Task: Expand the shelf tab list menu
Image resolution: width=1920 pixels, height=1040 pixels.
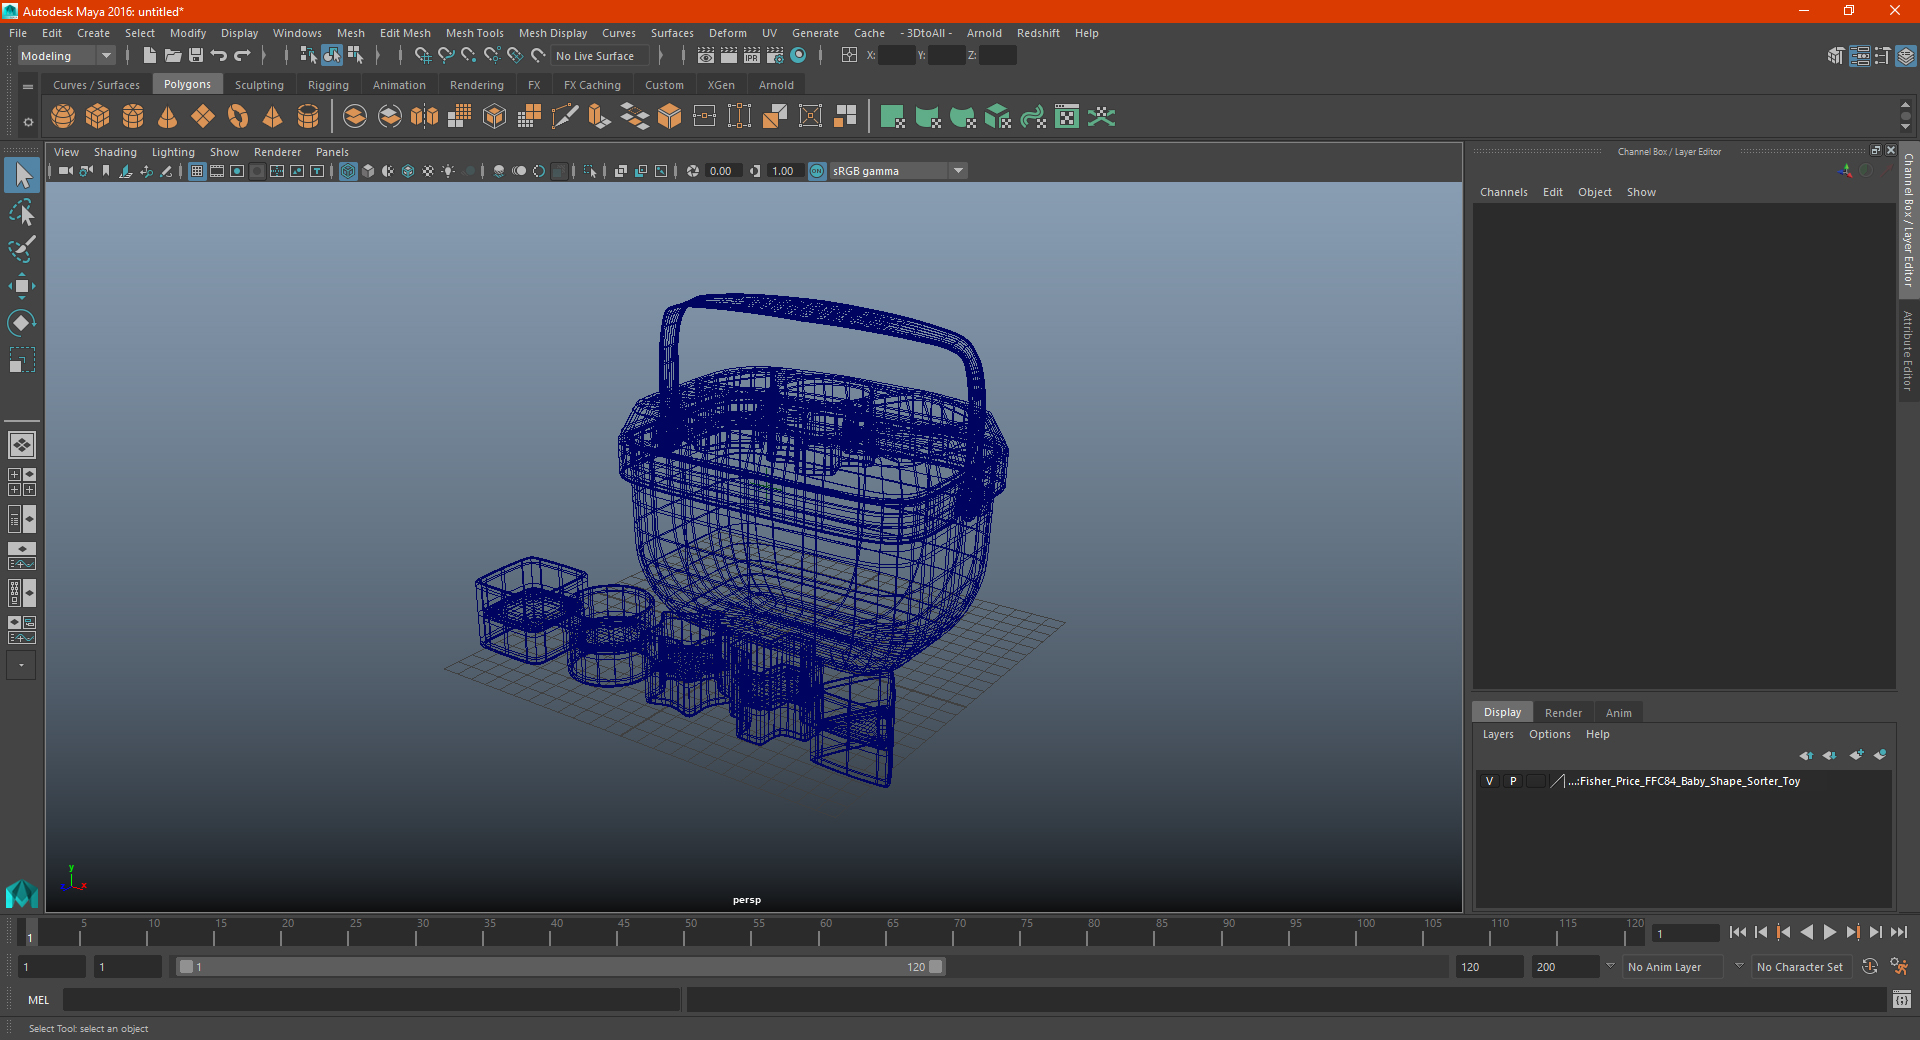Action: point(28,87)
